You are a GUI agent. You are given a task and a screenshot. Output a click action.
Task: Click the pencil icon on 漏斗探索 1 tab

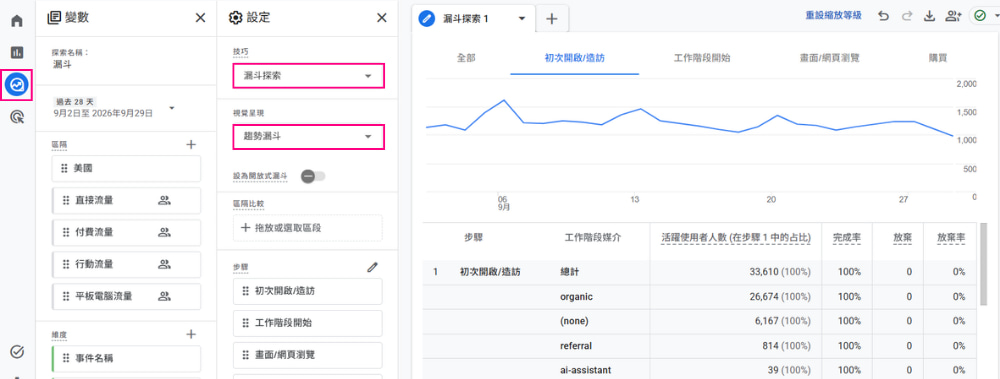click(426, 19)
